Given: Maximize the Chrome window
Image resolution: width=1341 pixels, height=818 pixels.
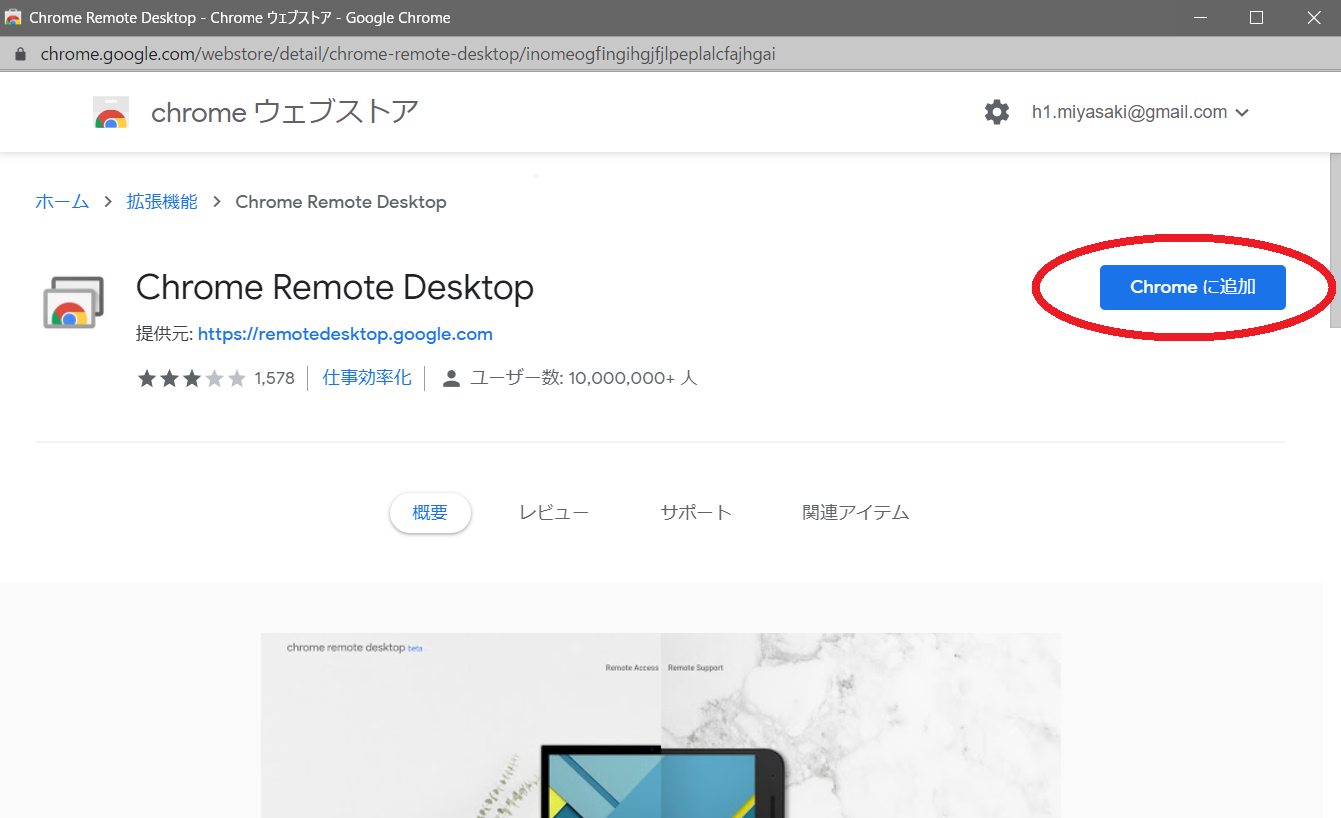Looking at the screenshot, I should (1257, 18).
